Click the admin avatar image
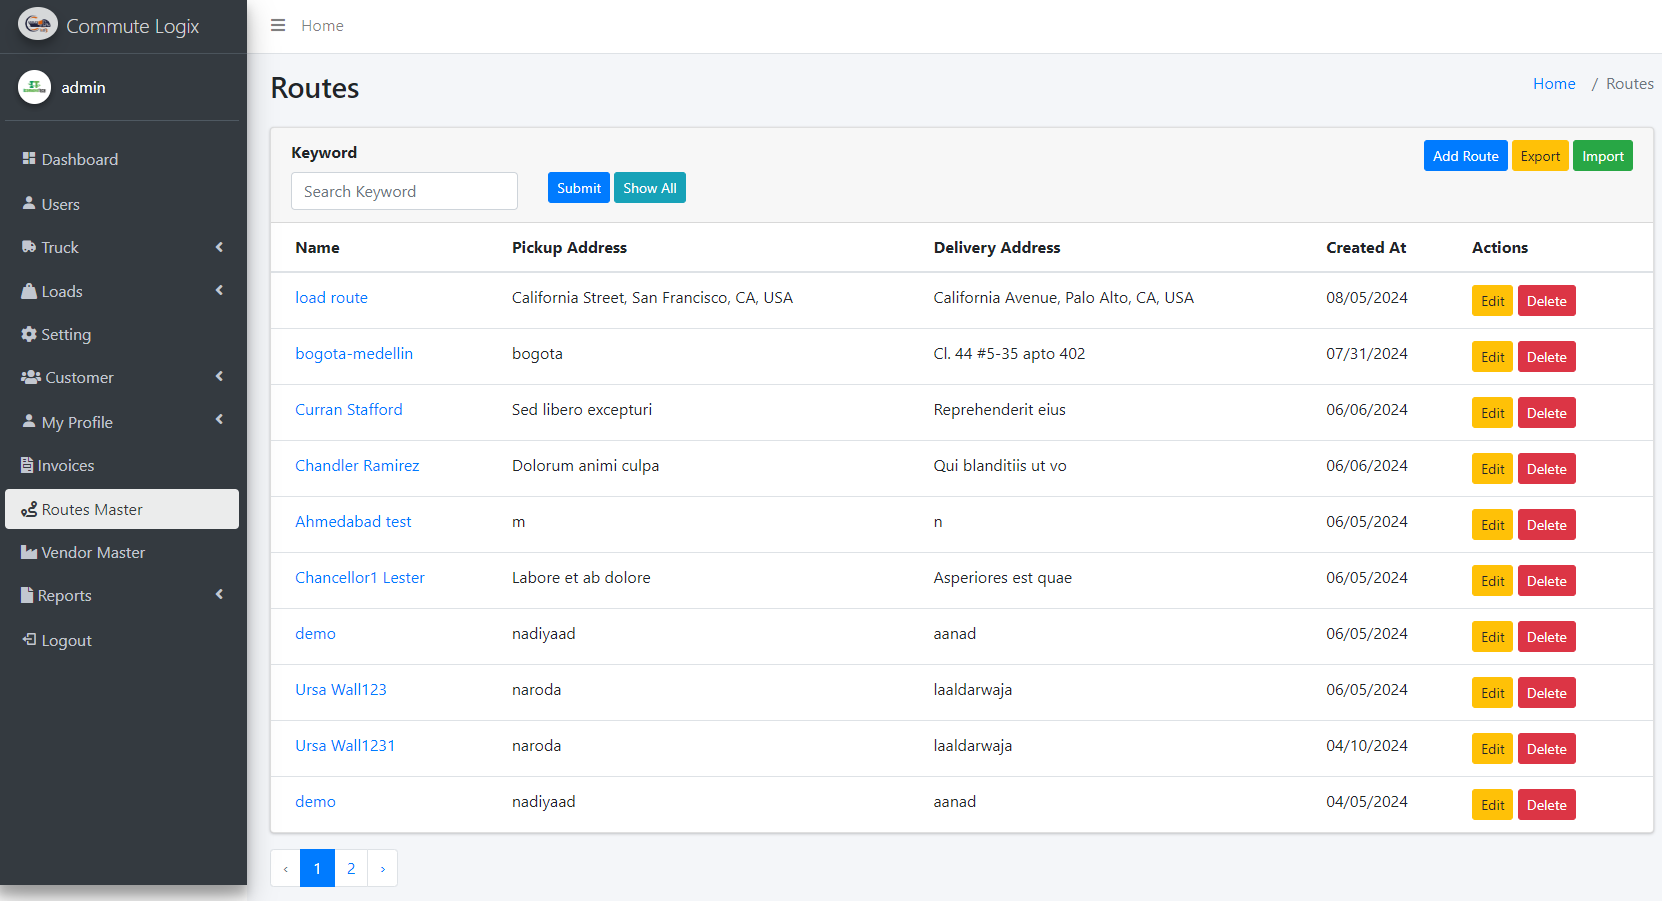Screen dimensions: 1662x901 34,87
